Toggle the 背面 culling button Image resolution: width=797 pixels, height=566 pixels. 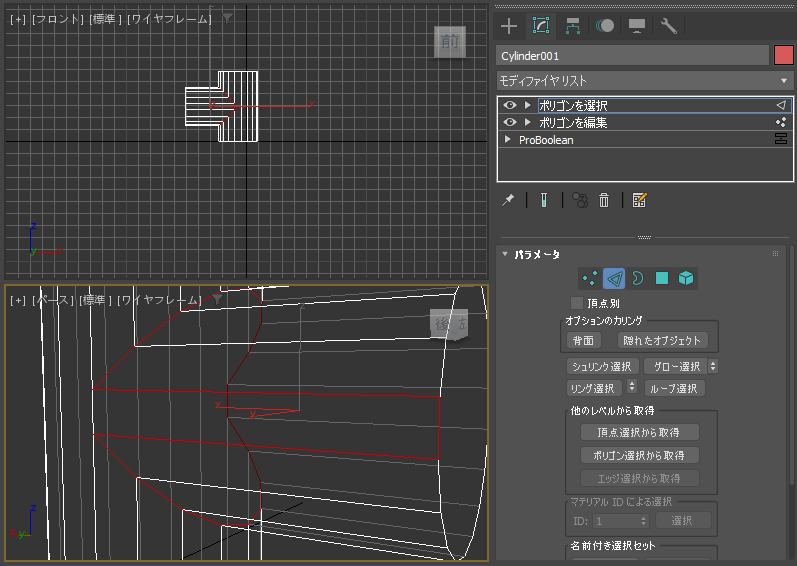(x=584, y=340)
